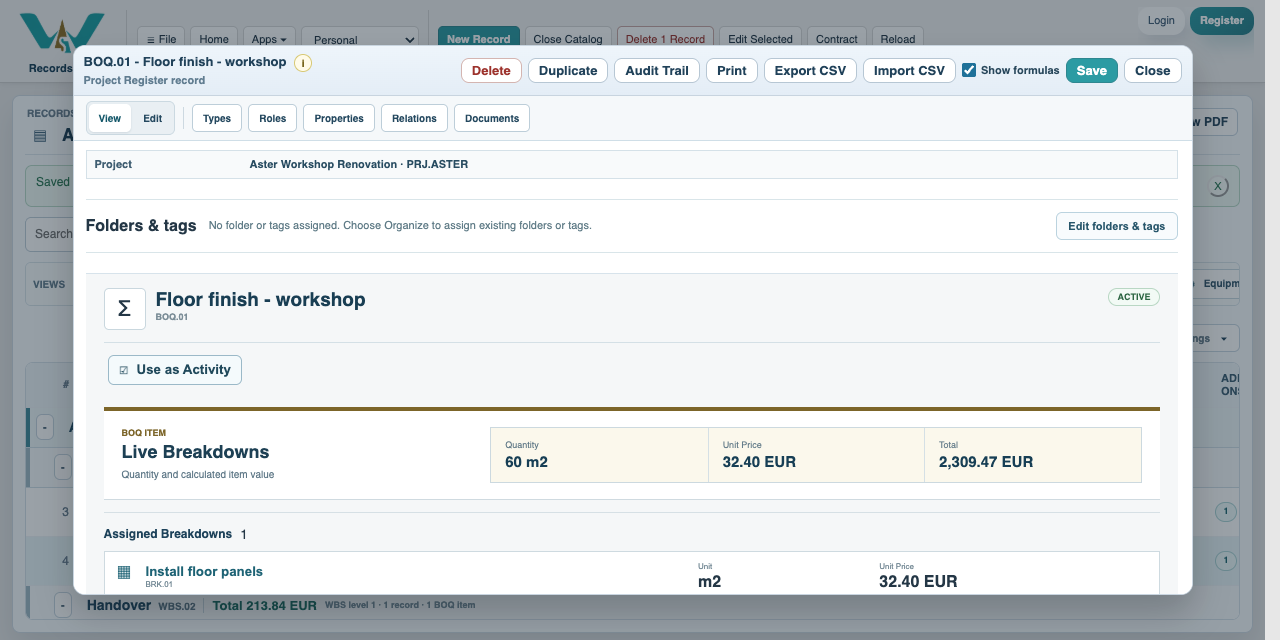The width and height of the screenshot is (1280, 640).
Task: Dismiss the Saved notice with the X icon
Action: (1217, 186)
